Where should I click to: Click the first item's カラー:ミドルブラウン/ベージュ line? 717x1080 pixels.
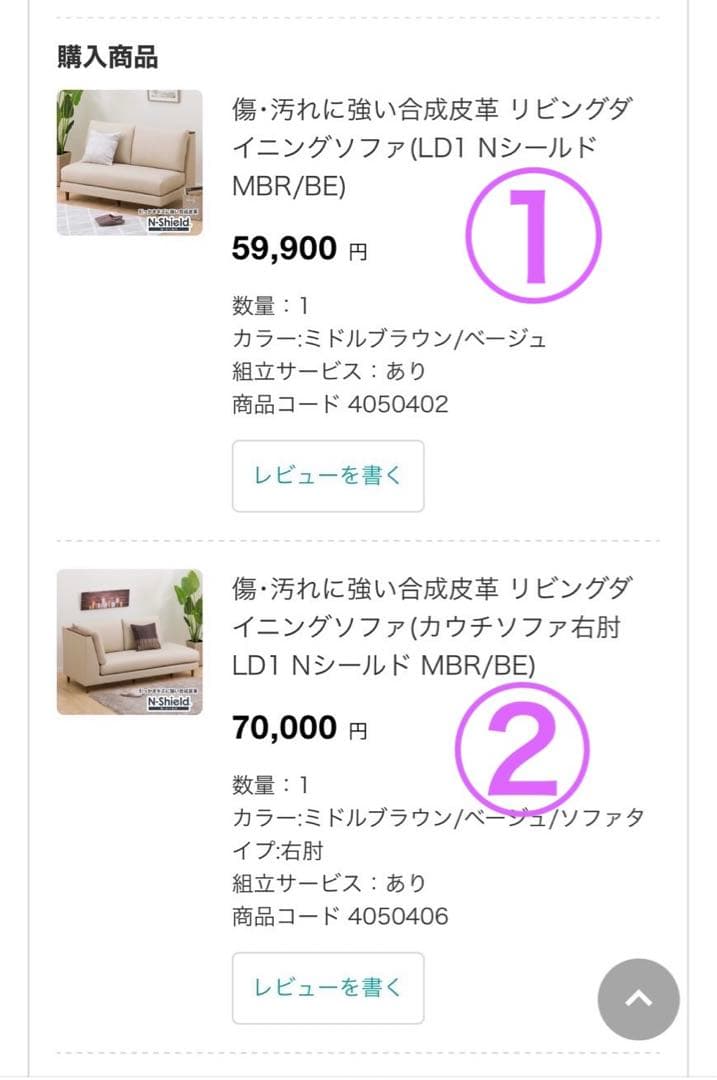[x=389, y=339]
